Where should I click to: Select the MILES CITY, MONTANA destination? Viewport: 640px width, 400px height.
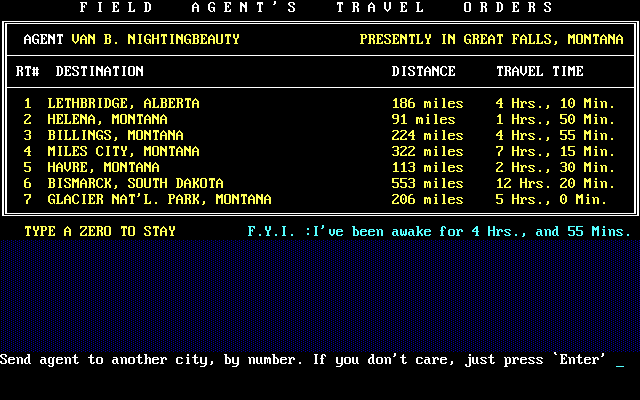coord(123,151)
